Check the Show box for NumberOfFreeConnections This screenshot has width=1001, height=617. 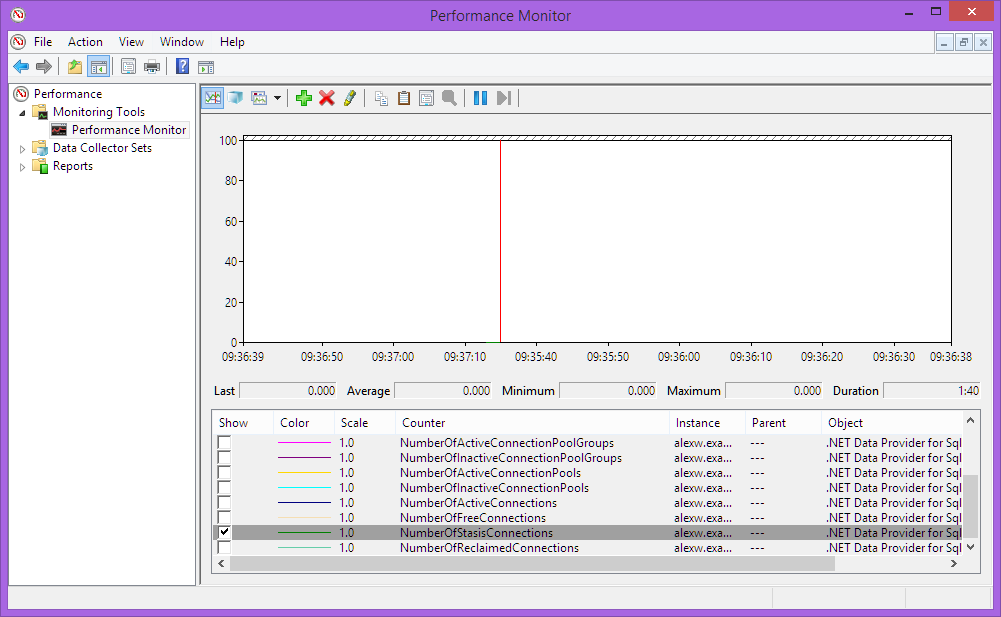tap(224, 517)
